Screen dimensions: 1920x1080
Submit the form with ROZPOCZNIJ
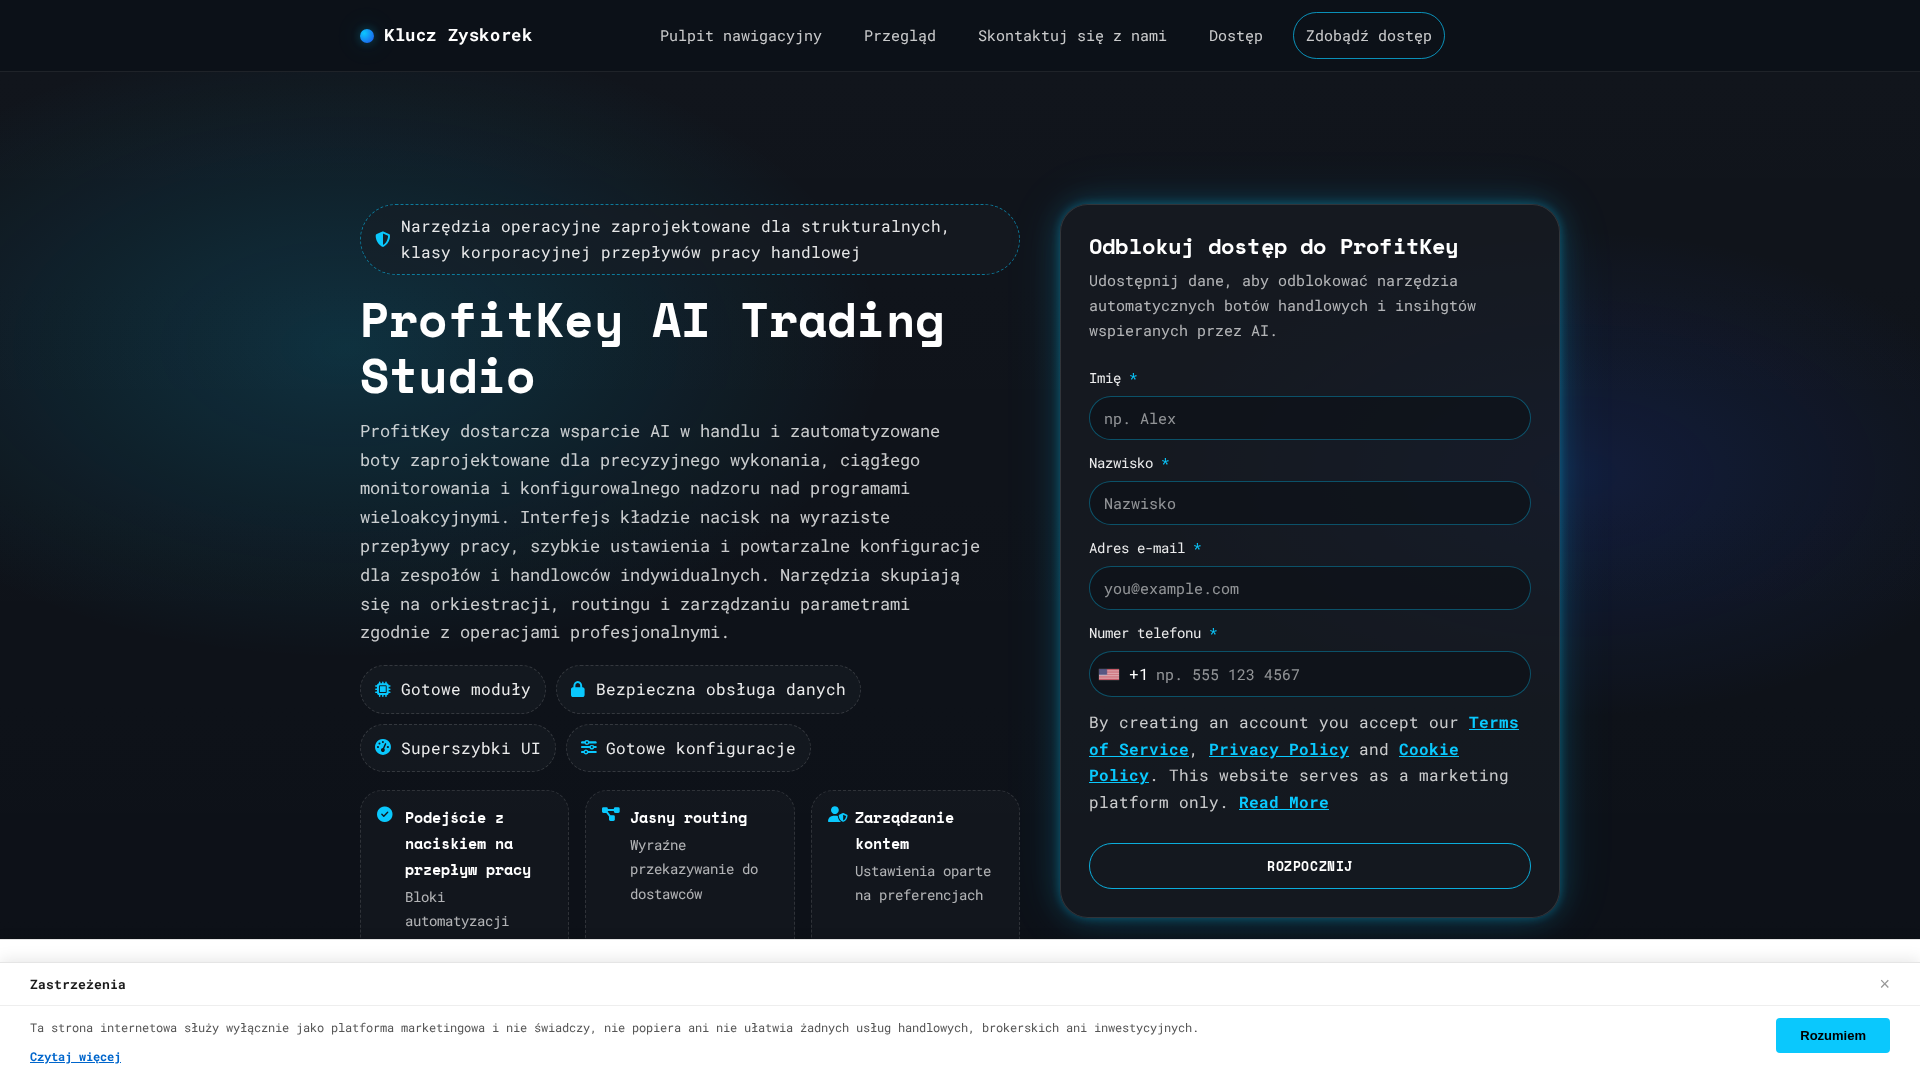click(1310, 866)
